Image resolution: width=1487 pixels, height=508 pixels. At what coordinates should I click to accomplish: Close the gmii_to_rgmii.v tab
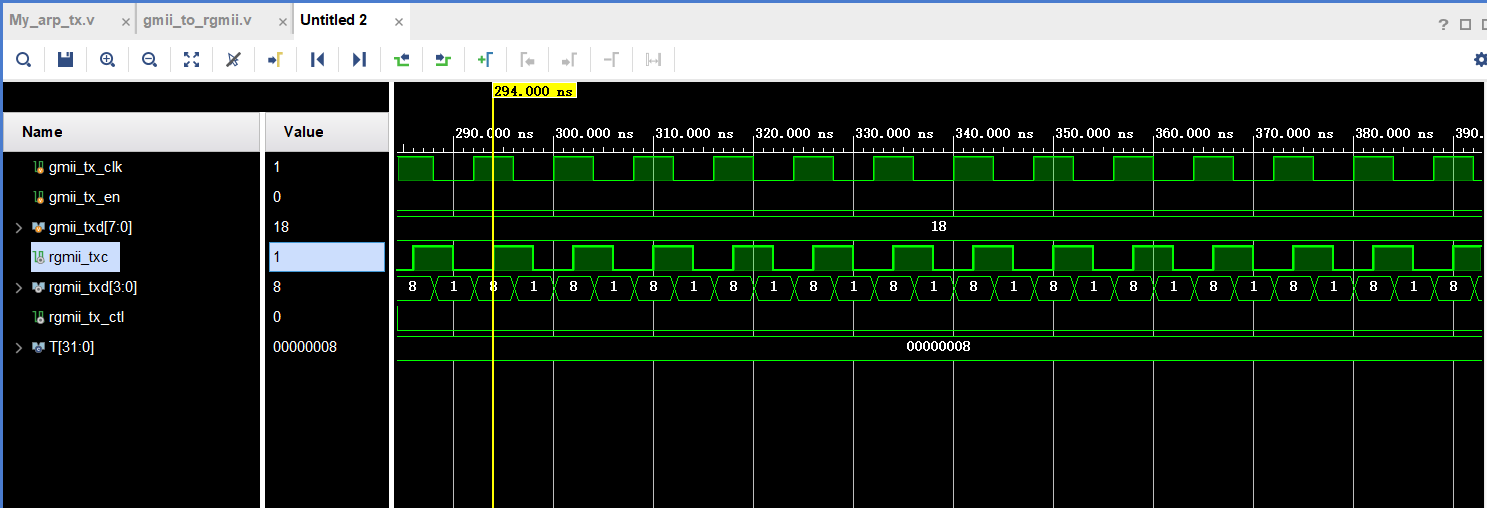click(x=281, y=21)
